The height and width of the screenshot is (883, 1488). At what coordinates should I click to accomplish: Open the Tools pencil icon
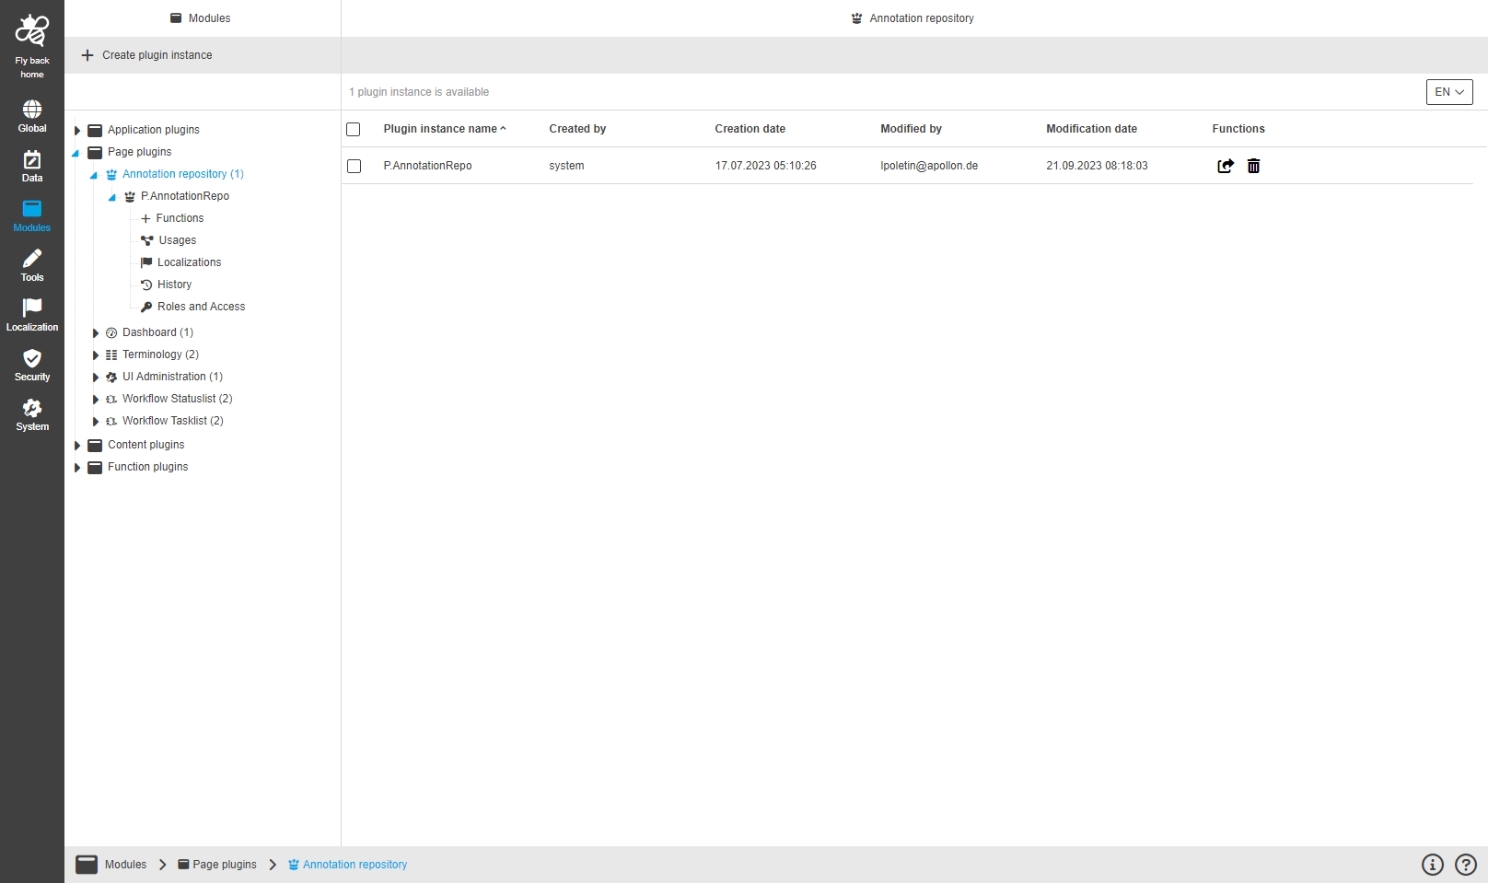click(x=32, y=259)
